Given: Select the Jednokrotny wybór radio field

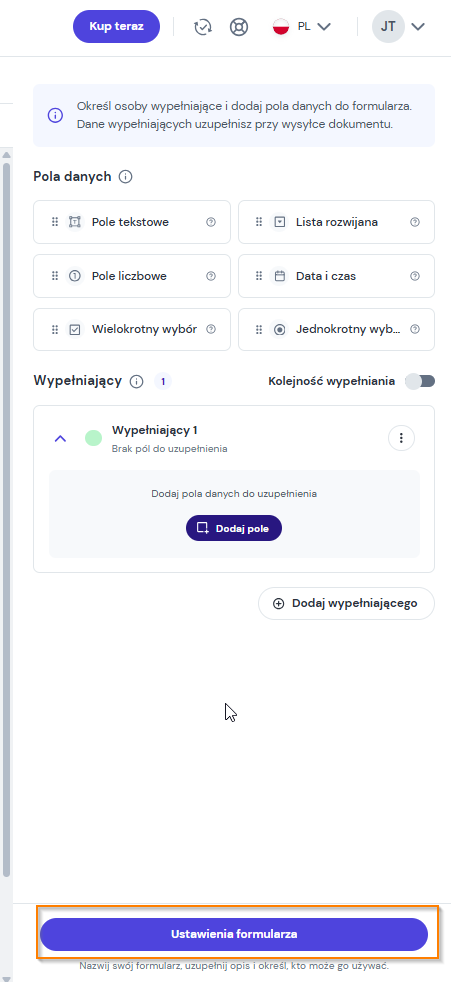Looking at the screenshot, I should [x=336, y=329].
